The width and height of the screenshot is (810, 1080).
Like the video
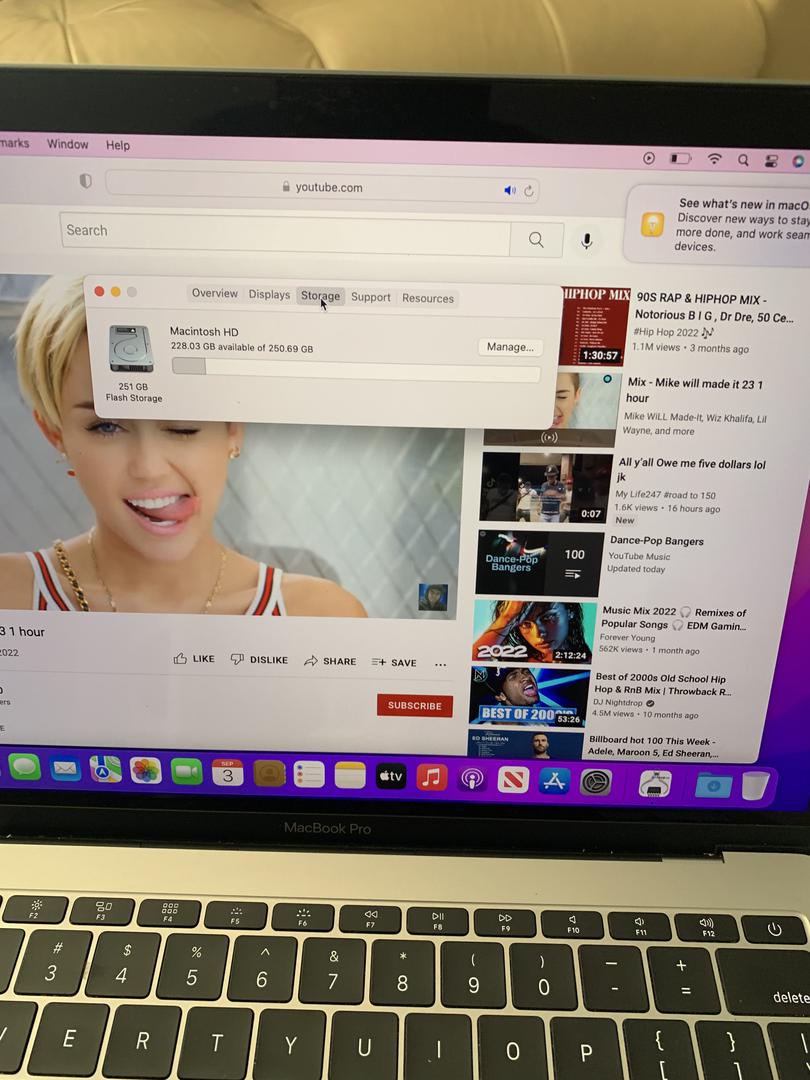194,658
